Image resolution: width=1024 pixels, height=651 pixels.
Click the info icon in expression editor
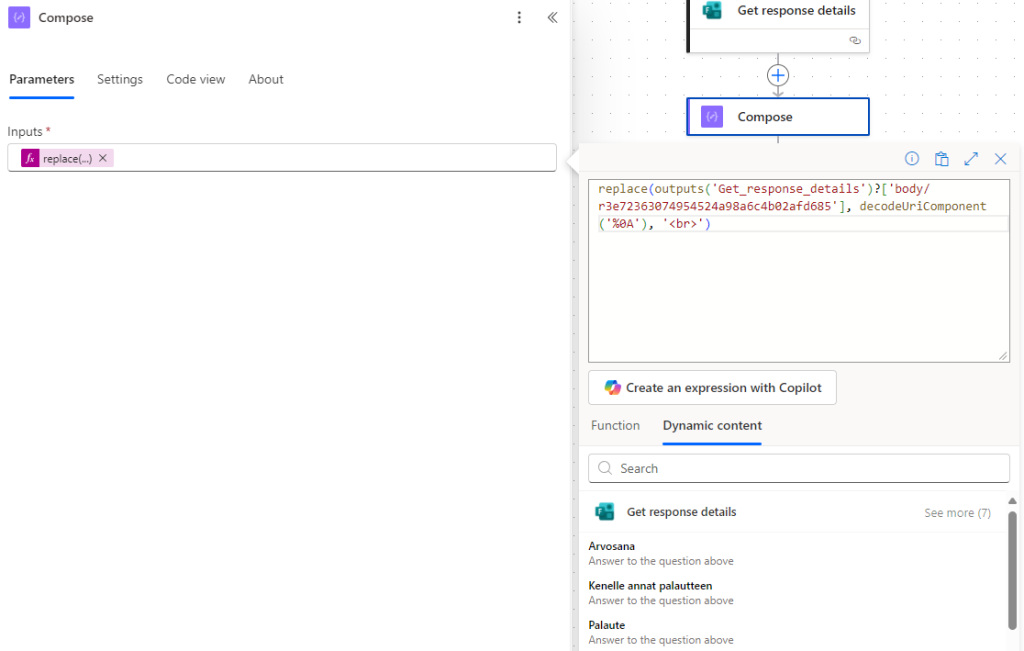point(912,159)
